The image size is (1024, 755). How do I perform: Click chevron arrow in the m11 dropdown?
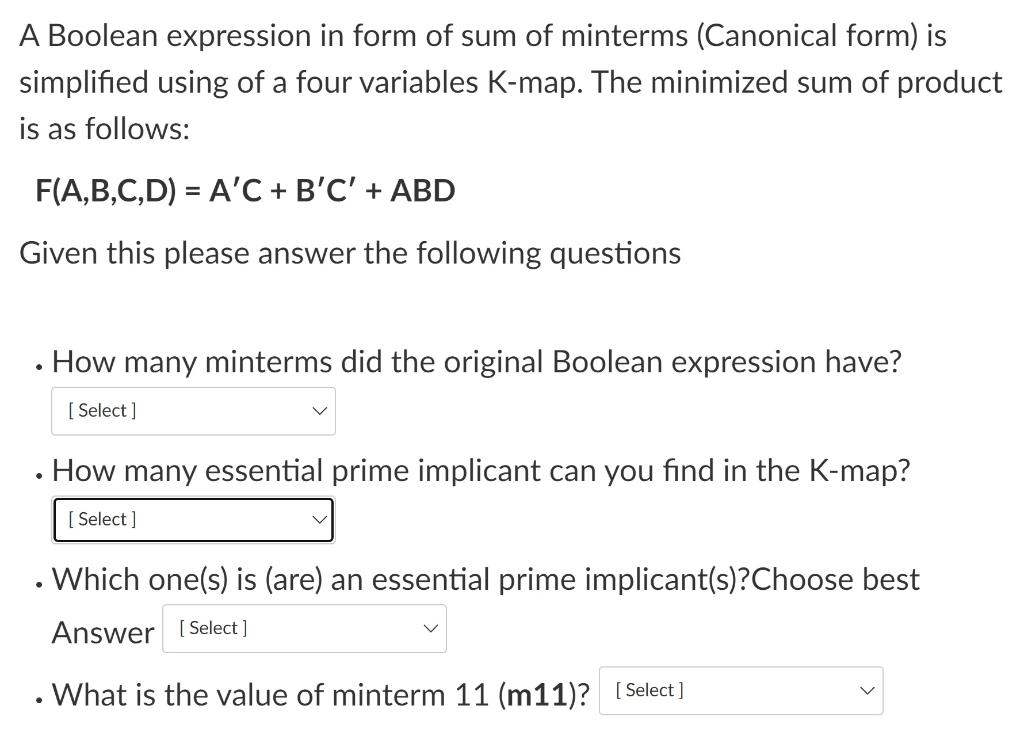[866, 691]
